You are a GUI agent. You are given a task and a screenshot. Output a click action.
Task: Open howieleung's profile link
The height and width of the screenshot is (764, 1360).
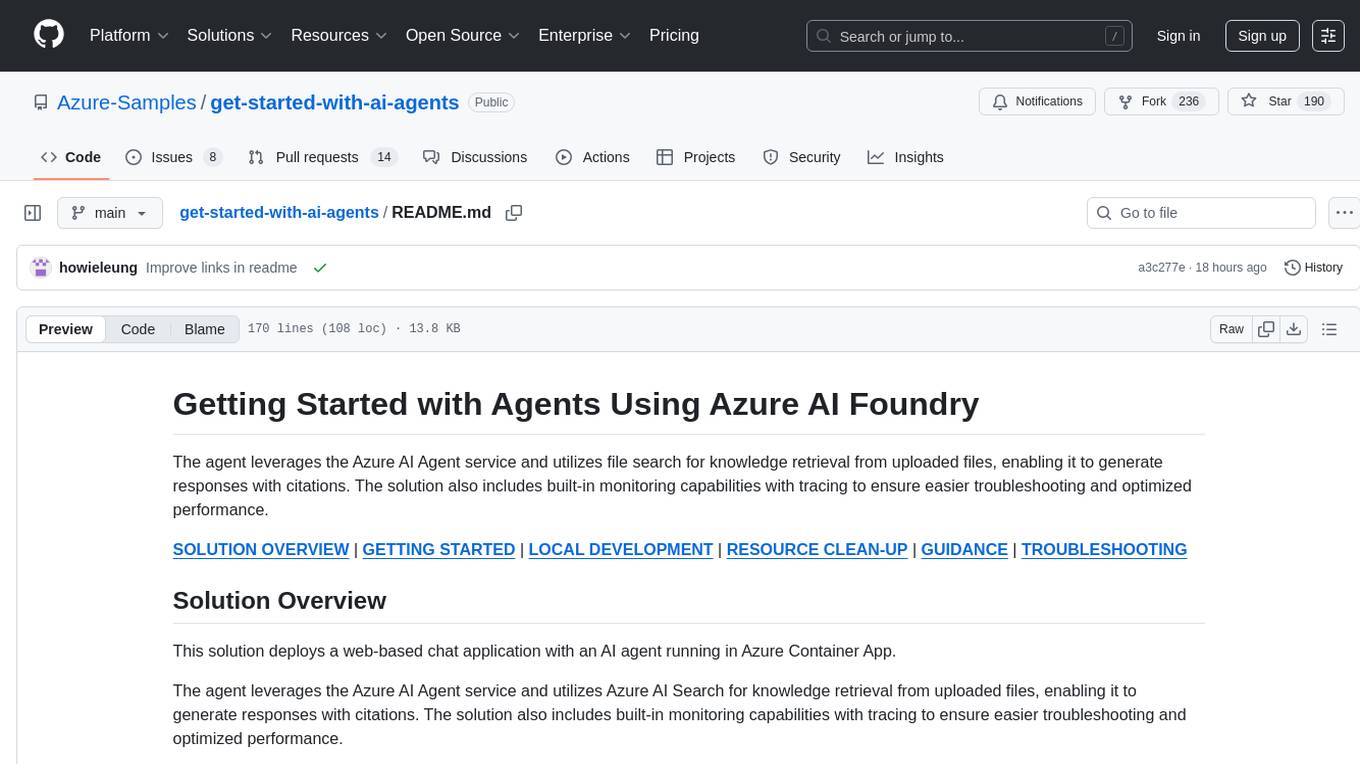tap(98, 268)
